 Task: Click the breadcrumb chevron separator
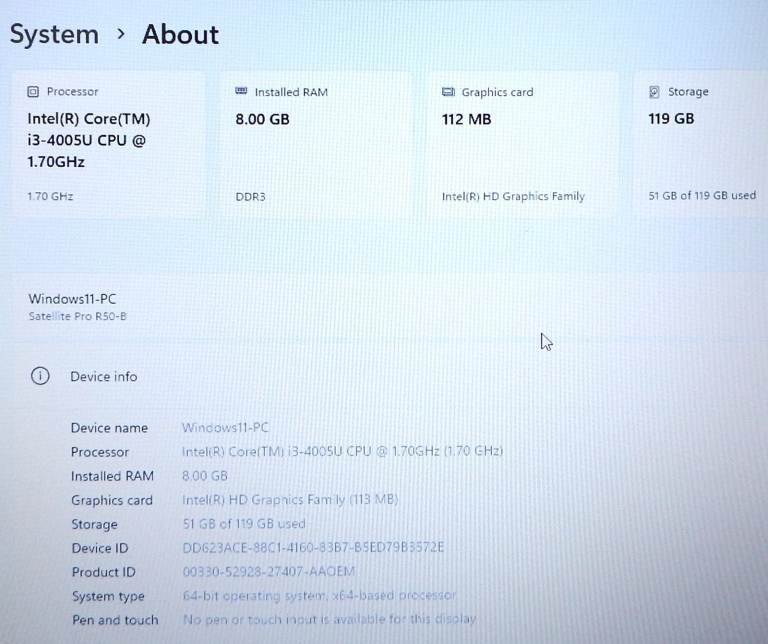coord(121,34)
